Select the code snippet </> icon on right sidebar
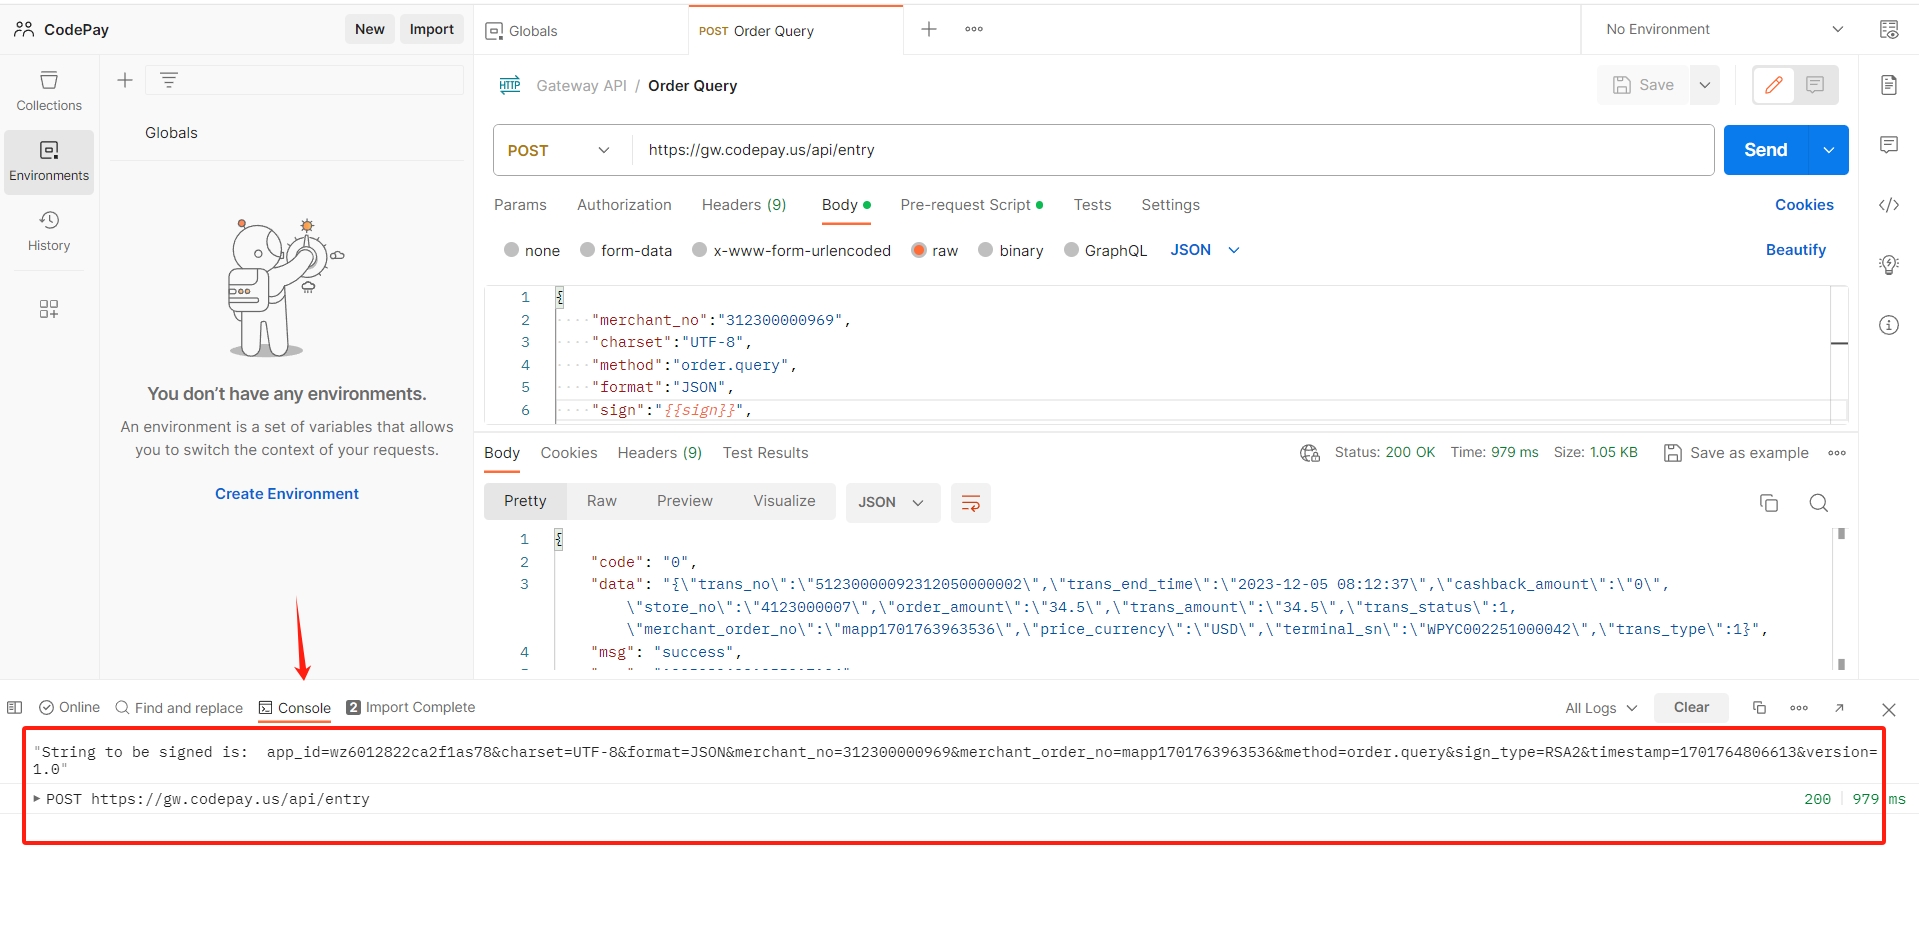This screenshot has width=1919, height=951. (x=1889, y=204)
